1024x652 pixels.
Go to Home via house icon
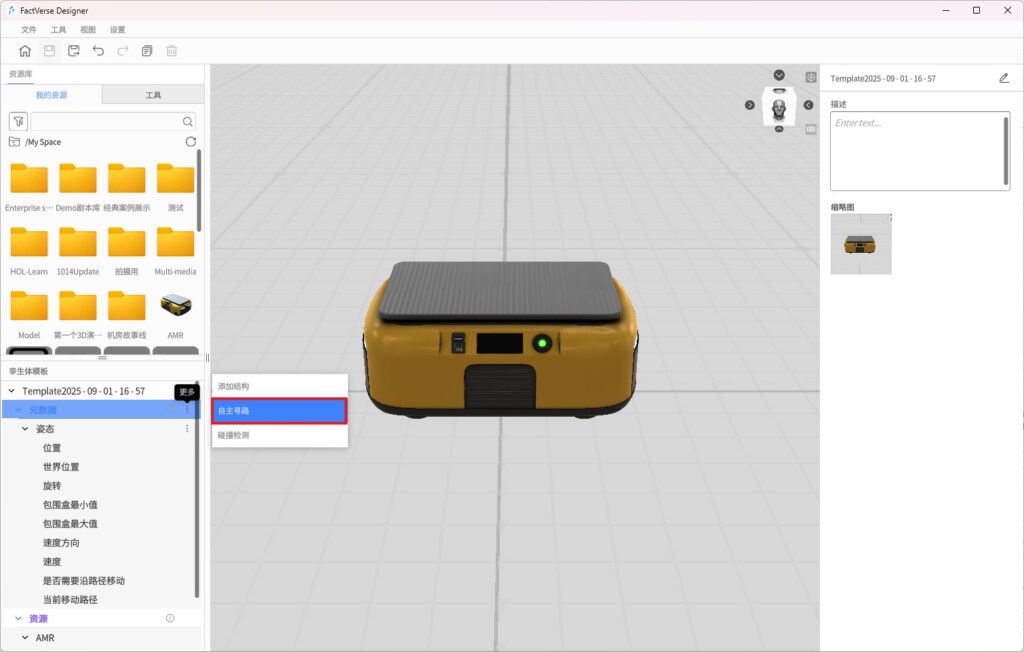click(x=25, y=51)
